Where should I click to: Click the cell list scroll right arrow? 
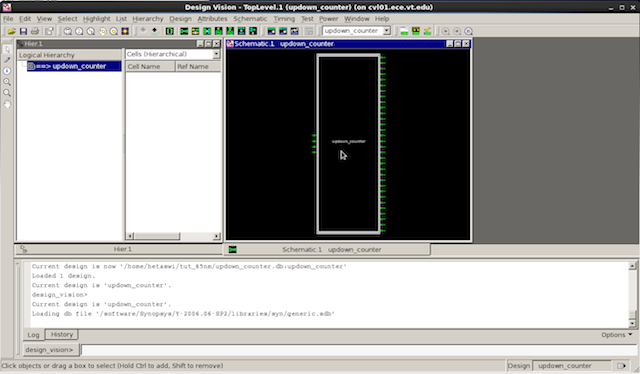217,236
